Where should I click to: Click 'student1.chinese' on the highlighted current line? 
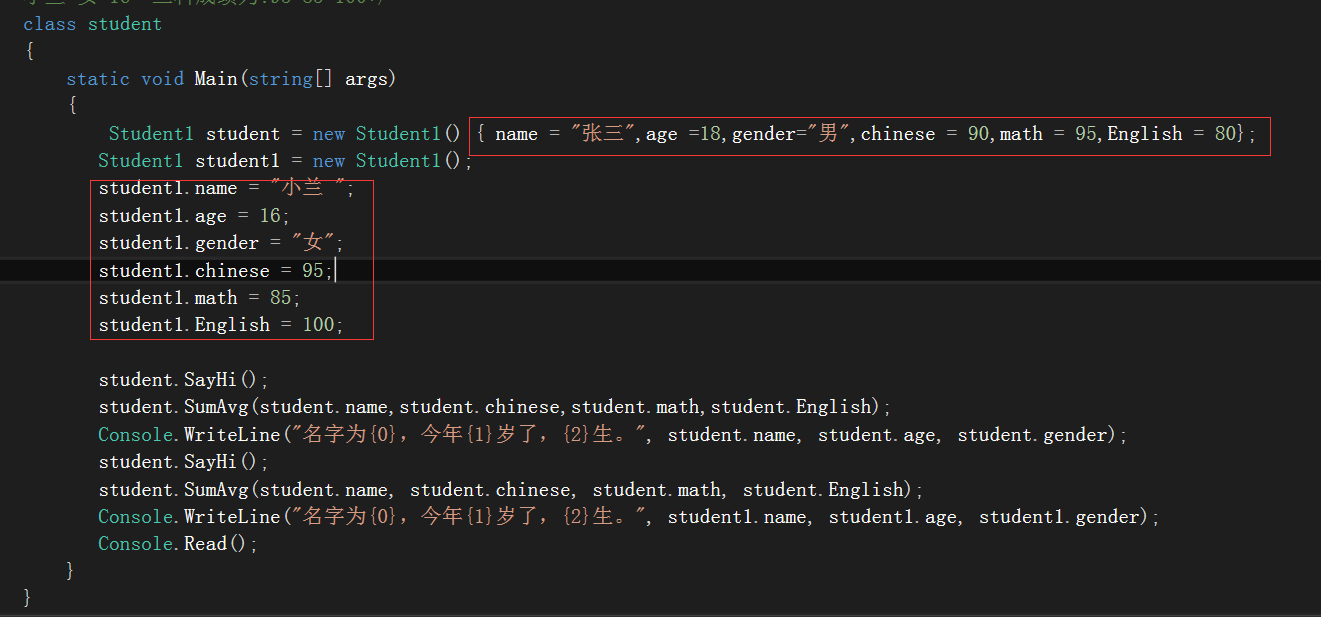click(184, 271)
